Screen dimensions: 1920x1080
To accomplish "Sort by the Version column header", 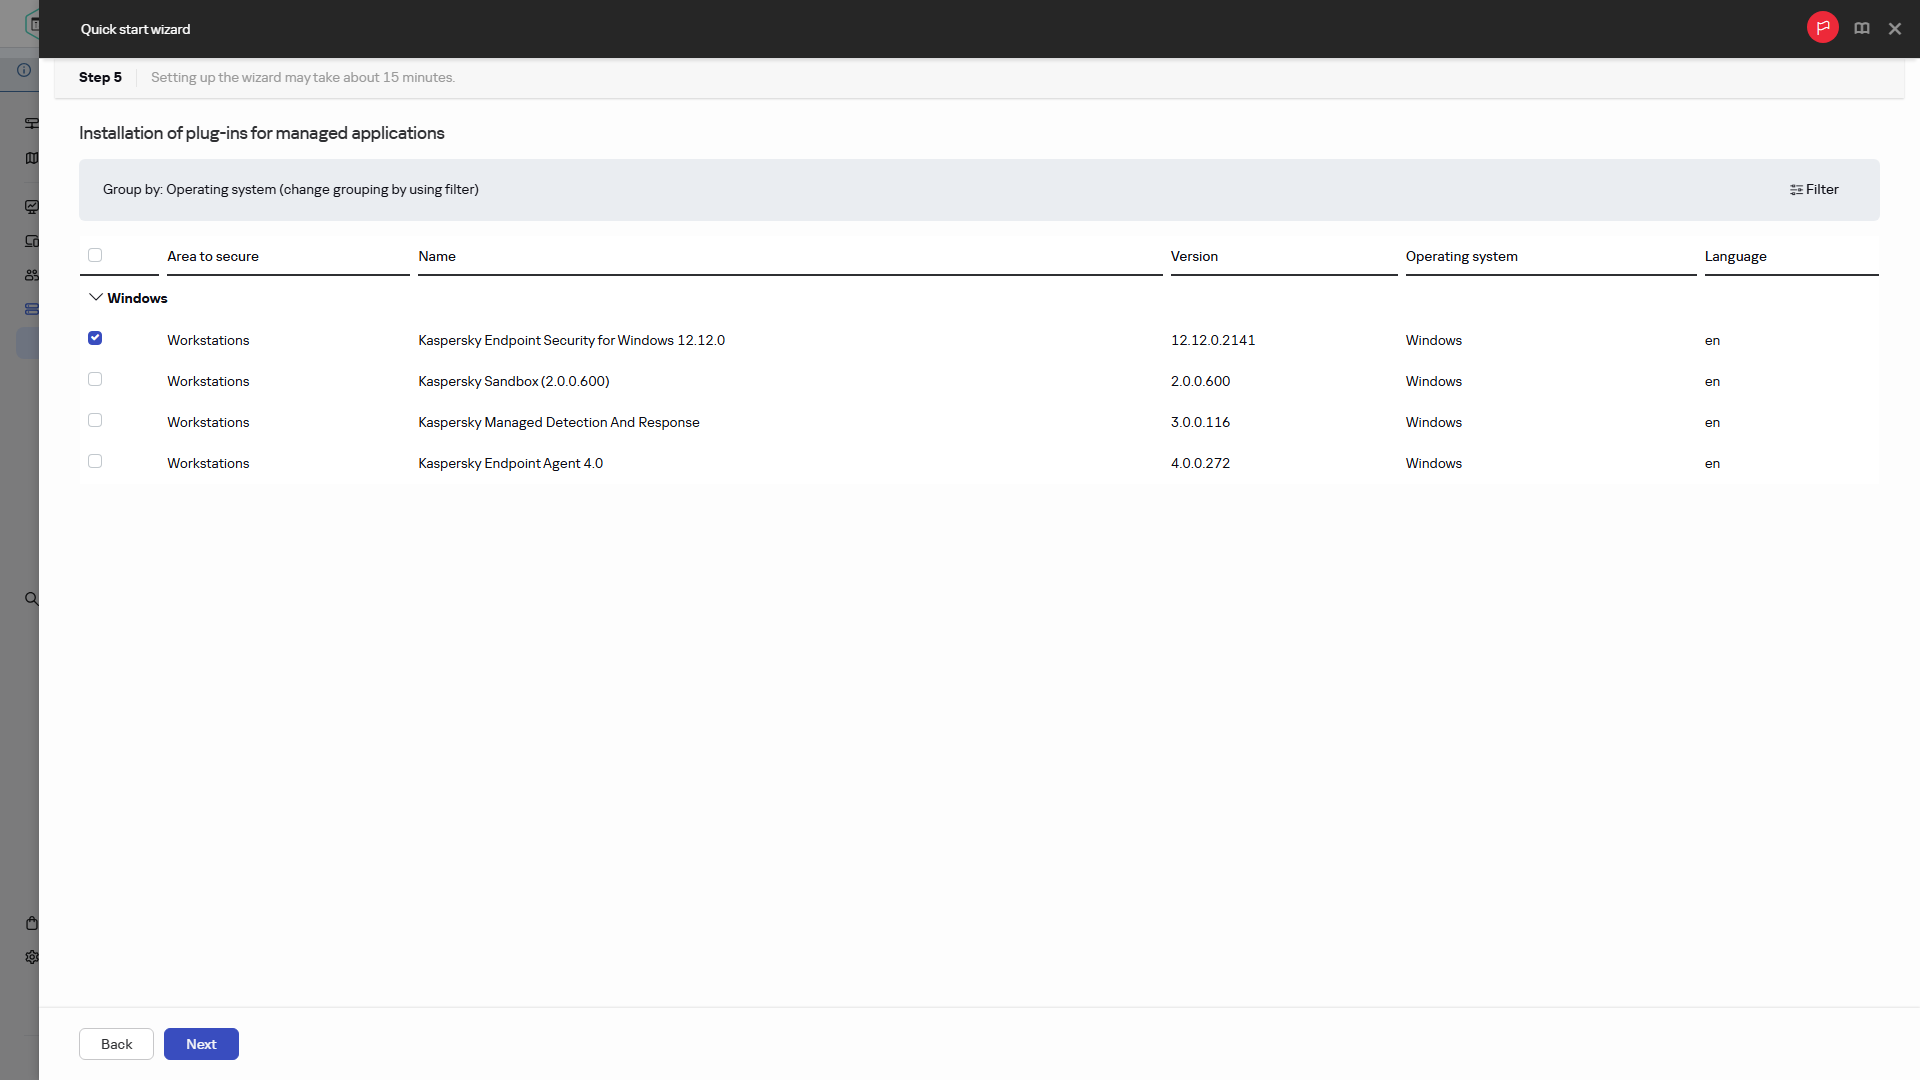I will pyautogui.click(x=1194, y=256).
